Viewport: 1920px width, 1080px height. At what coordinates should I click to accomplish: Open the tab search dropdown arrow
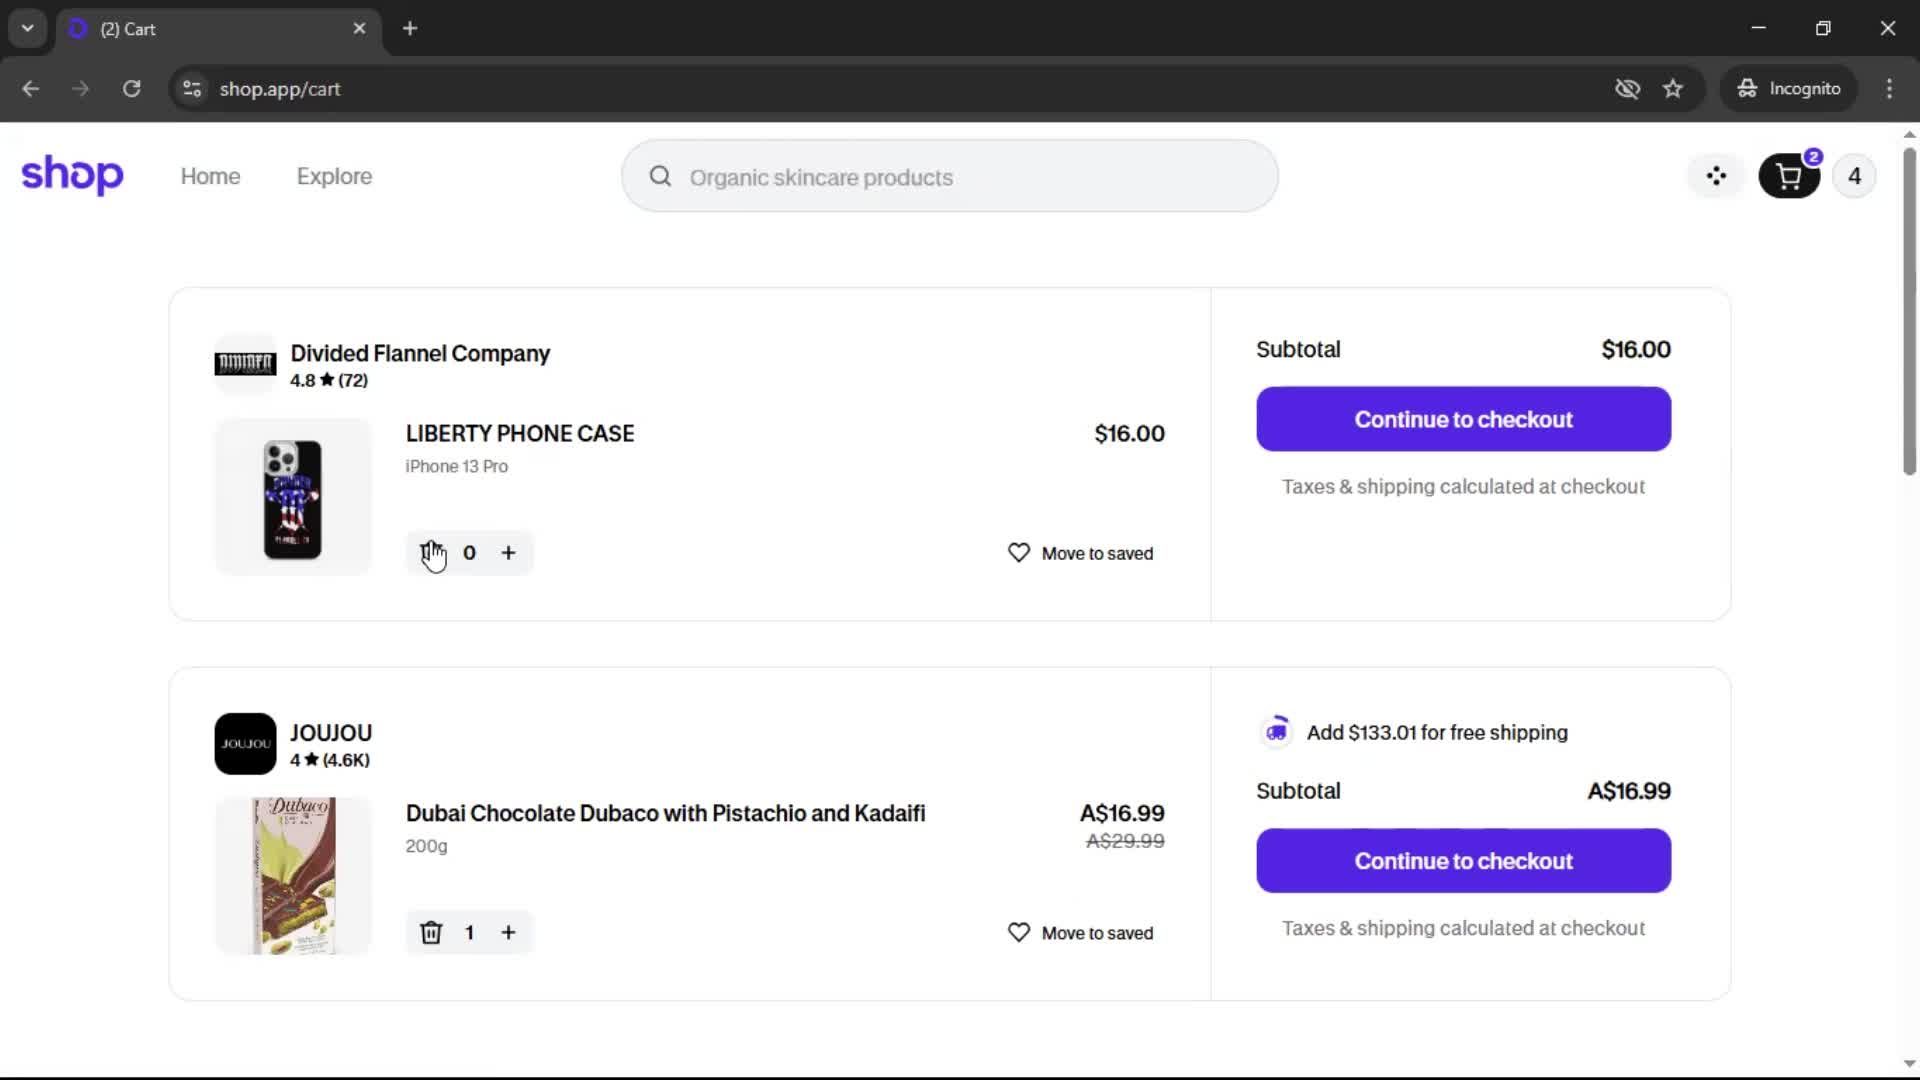point(28,28)
